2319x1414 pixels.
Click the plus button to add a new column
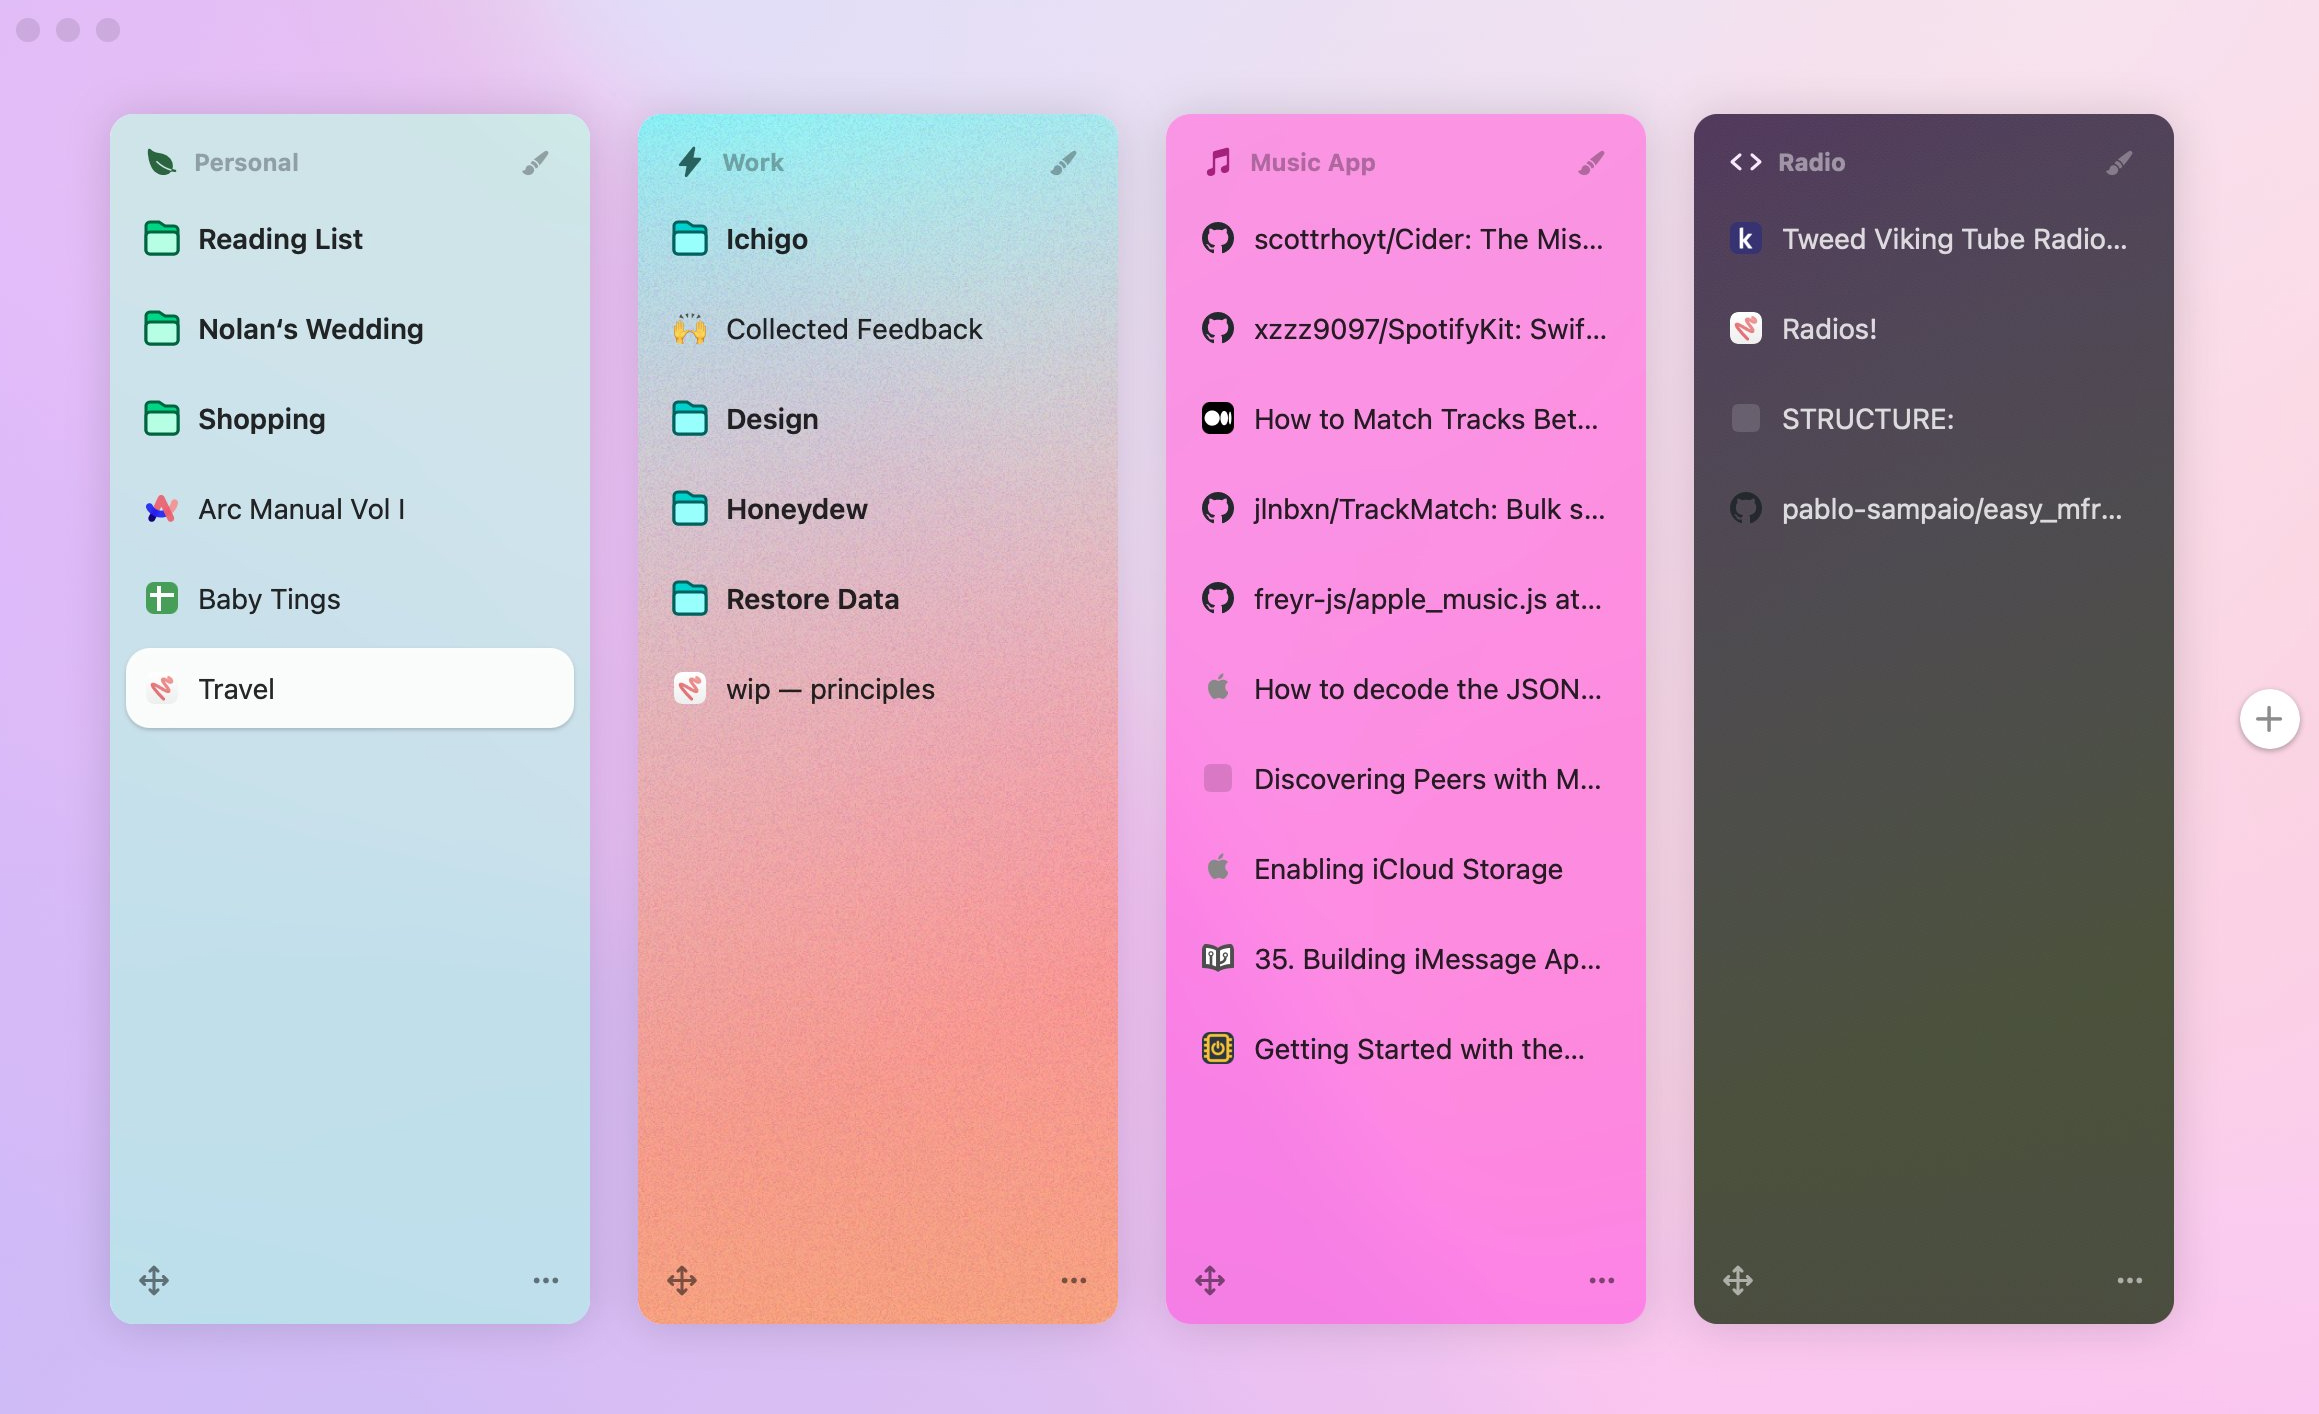pyautogui.click(x=2268, y=719)
